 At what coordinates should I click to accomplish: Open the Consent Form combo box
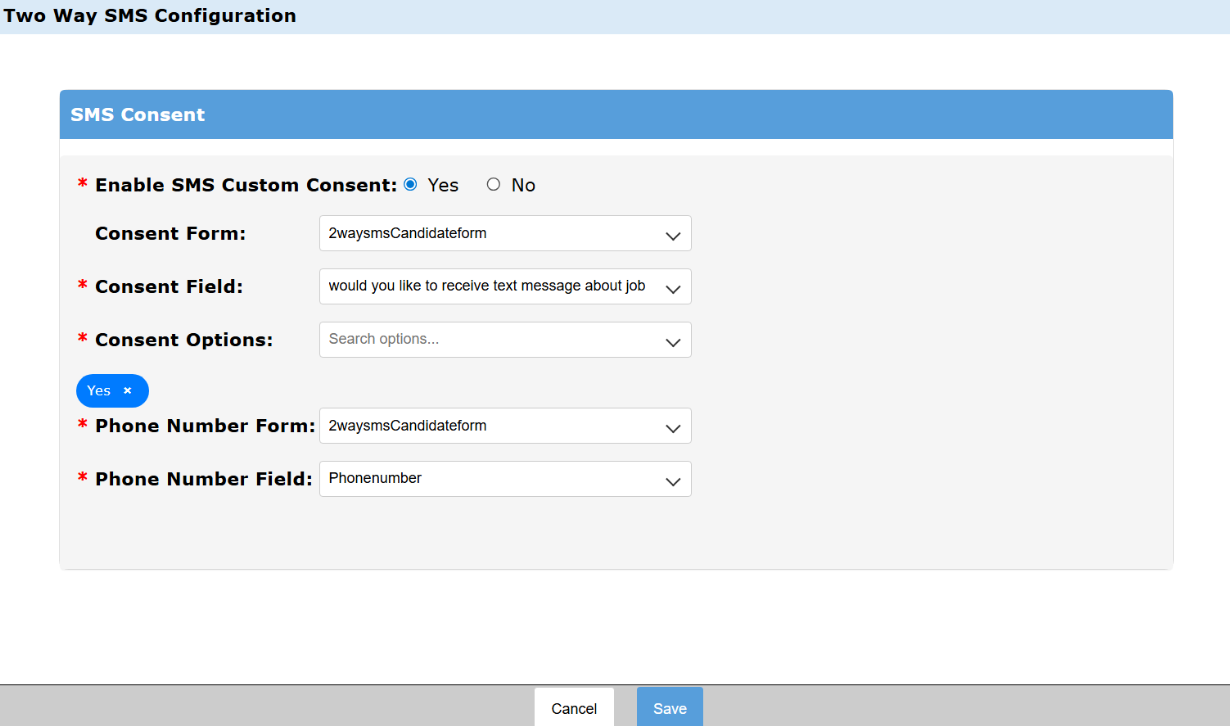click(x=490, y=233)
